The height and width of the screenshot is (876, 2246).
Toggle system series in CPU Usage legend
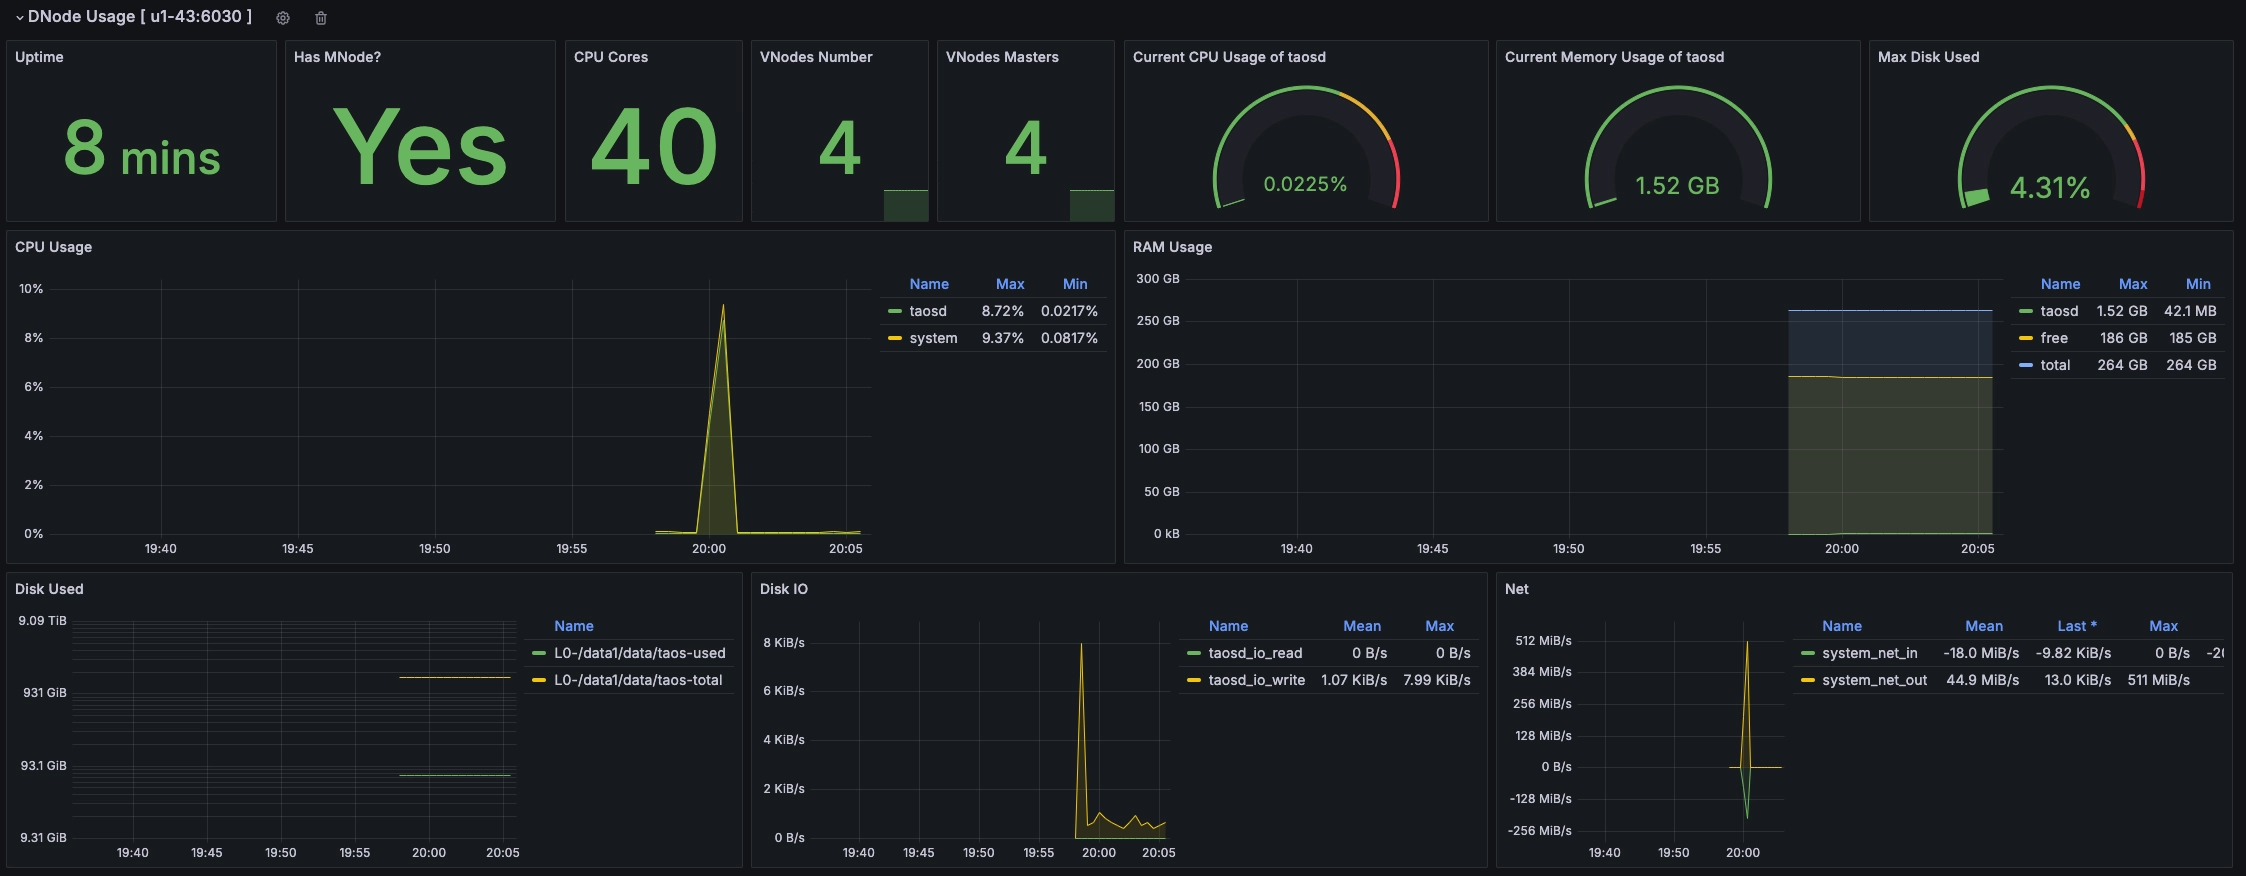[x=932, y=338]
